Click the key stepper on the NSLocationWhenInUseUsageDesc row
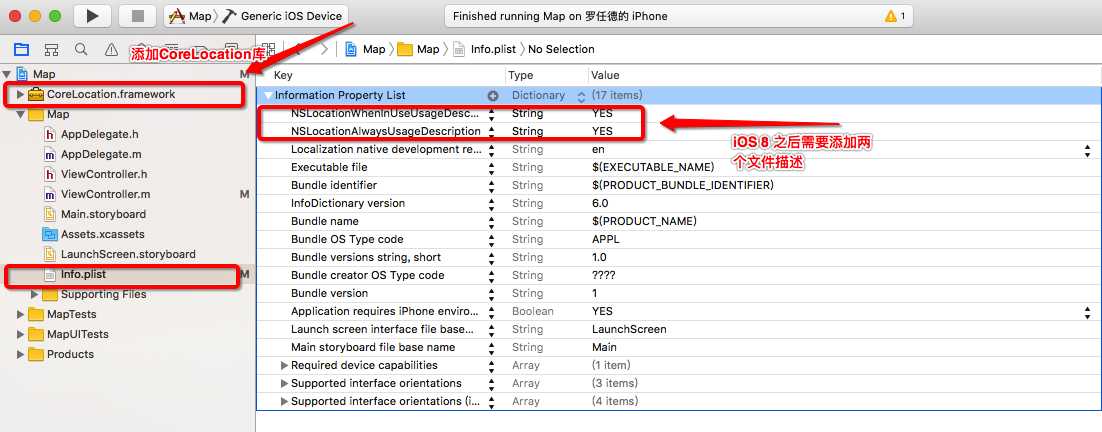The width and height of the screenshot is (1102, 432). (x=492, y=113)
